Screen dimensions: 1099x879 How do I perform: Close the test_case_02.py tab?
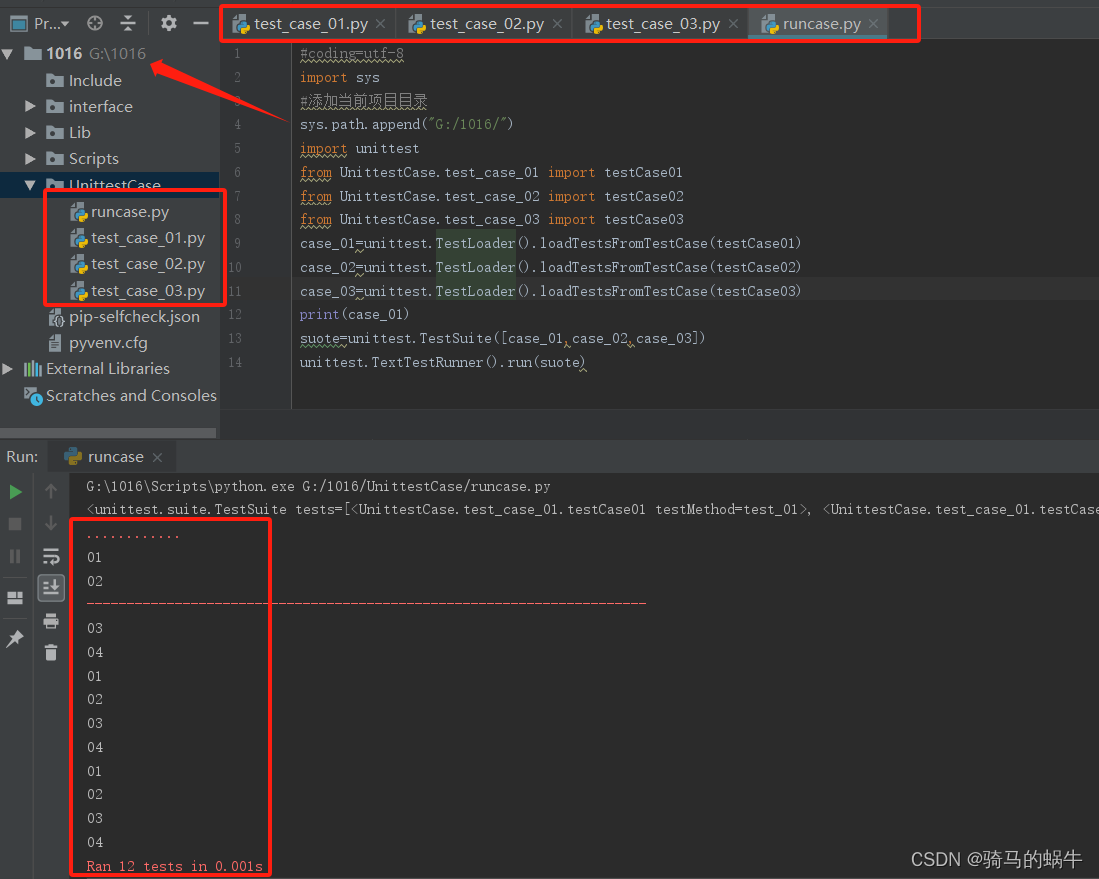(557, 24)
